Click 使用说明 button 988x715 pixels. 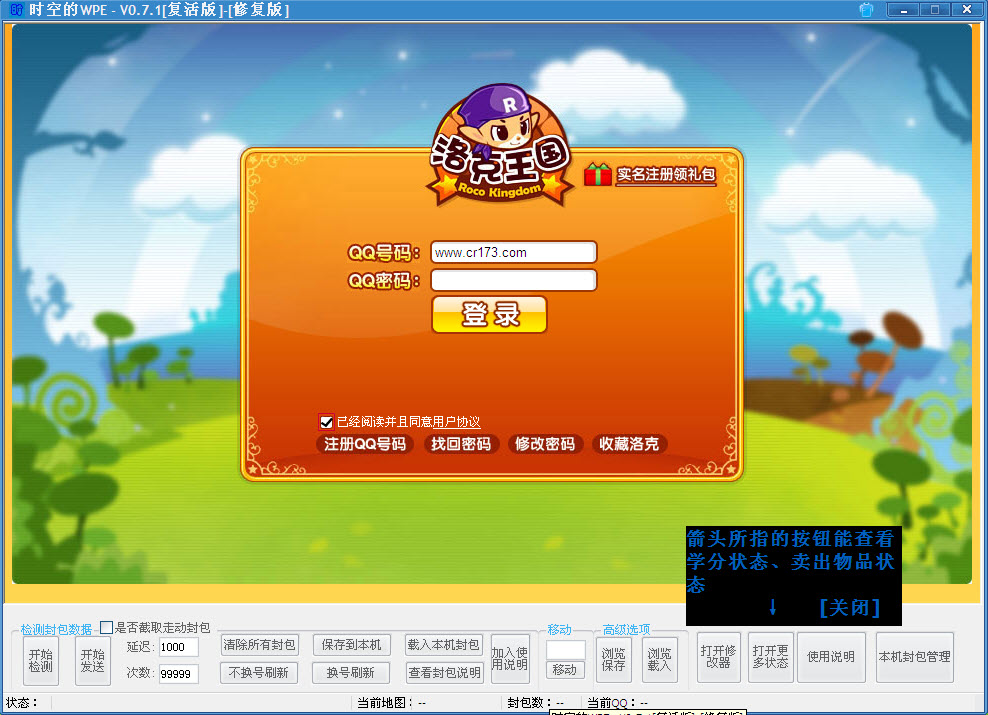(x=831, y=657)
